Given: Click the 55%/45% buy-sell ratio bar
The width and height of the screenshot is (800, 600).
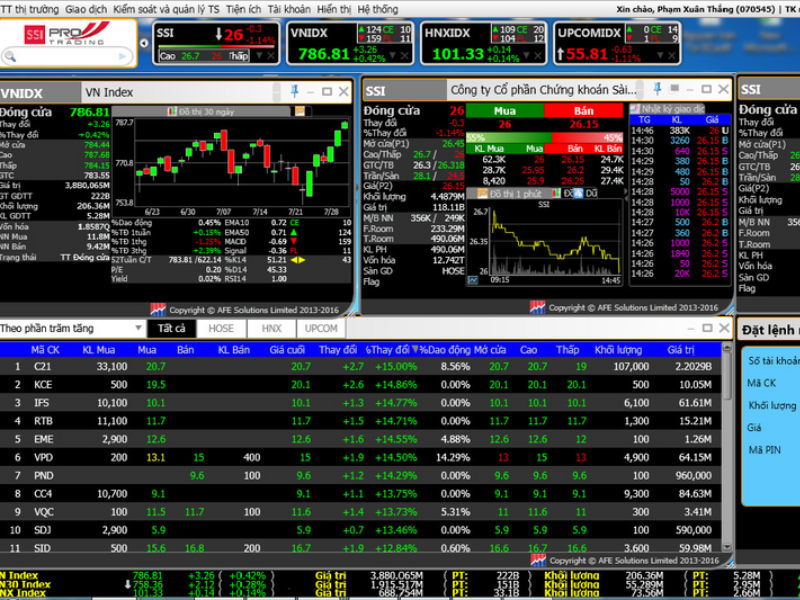Looking at the screenshot, I should coord(544,138).
